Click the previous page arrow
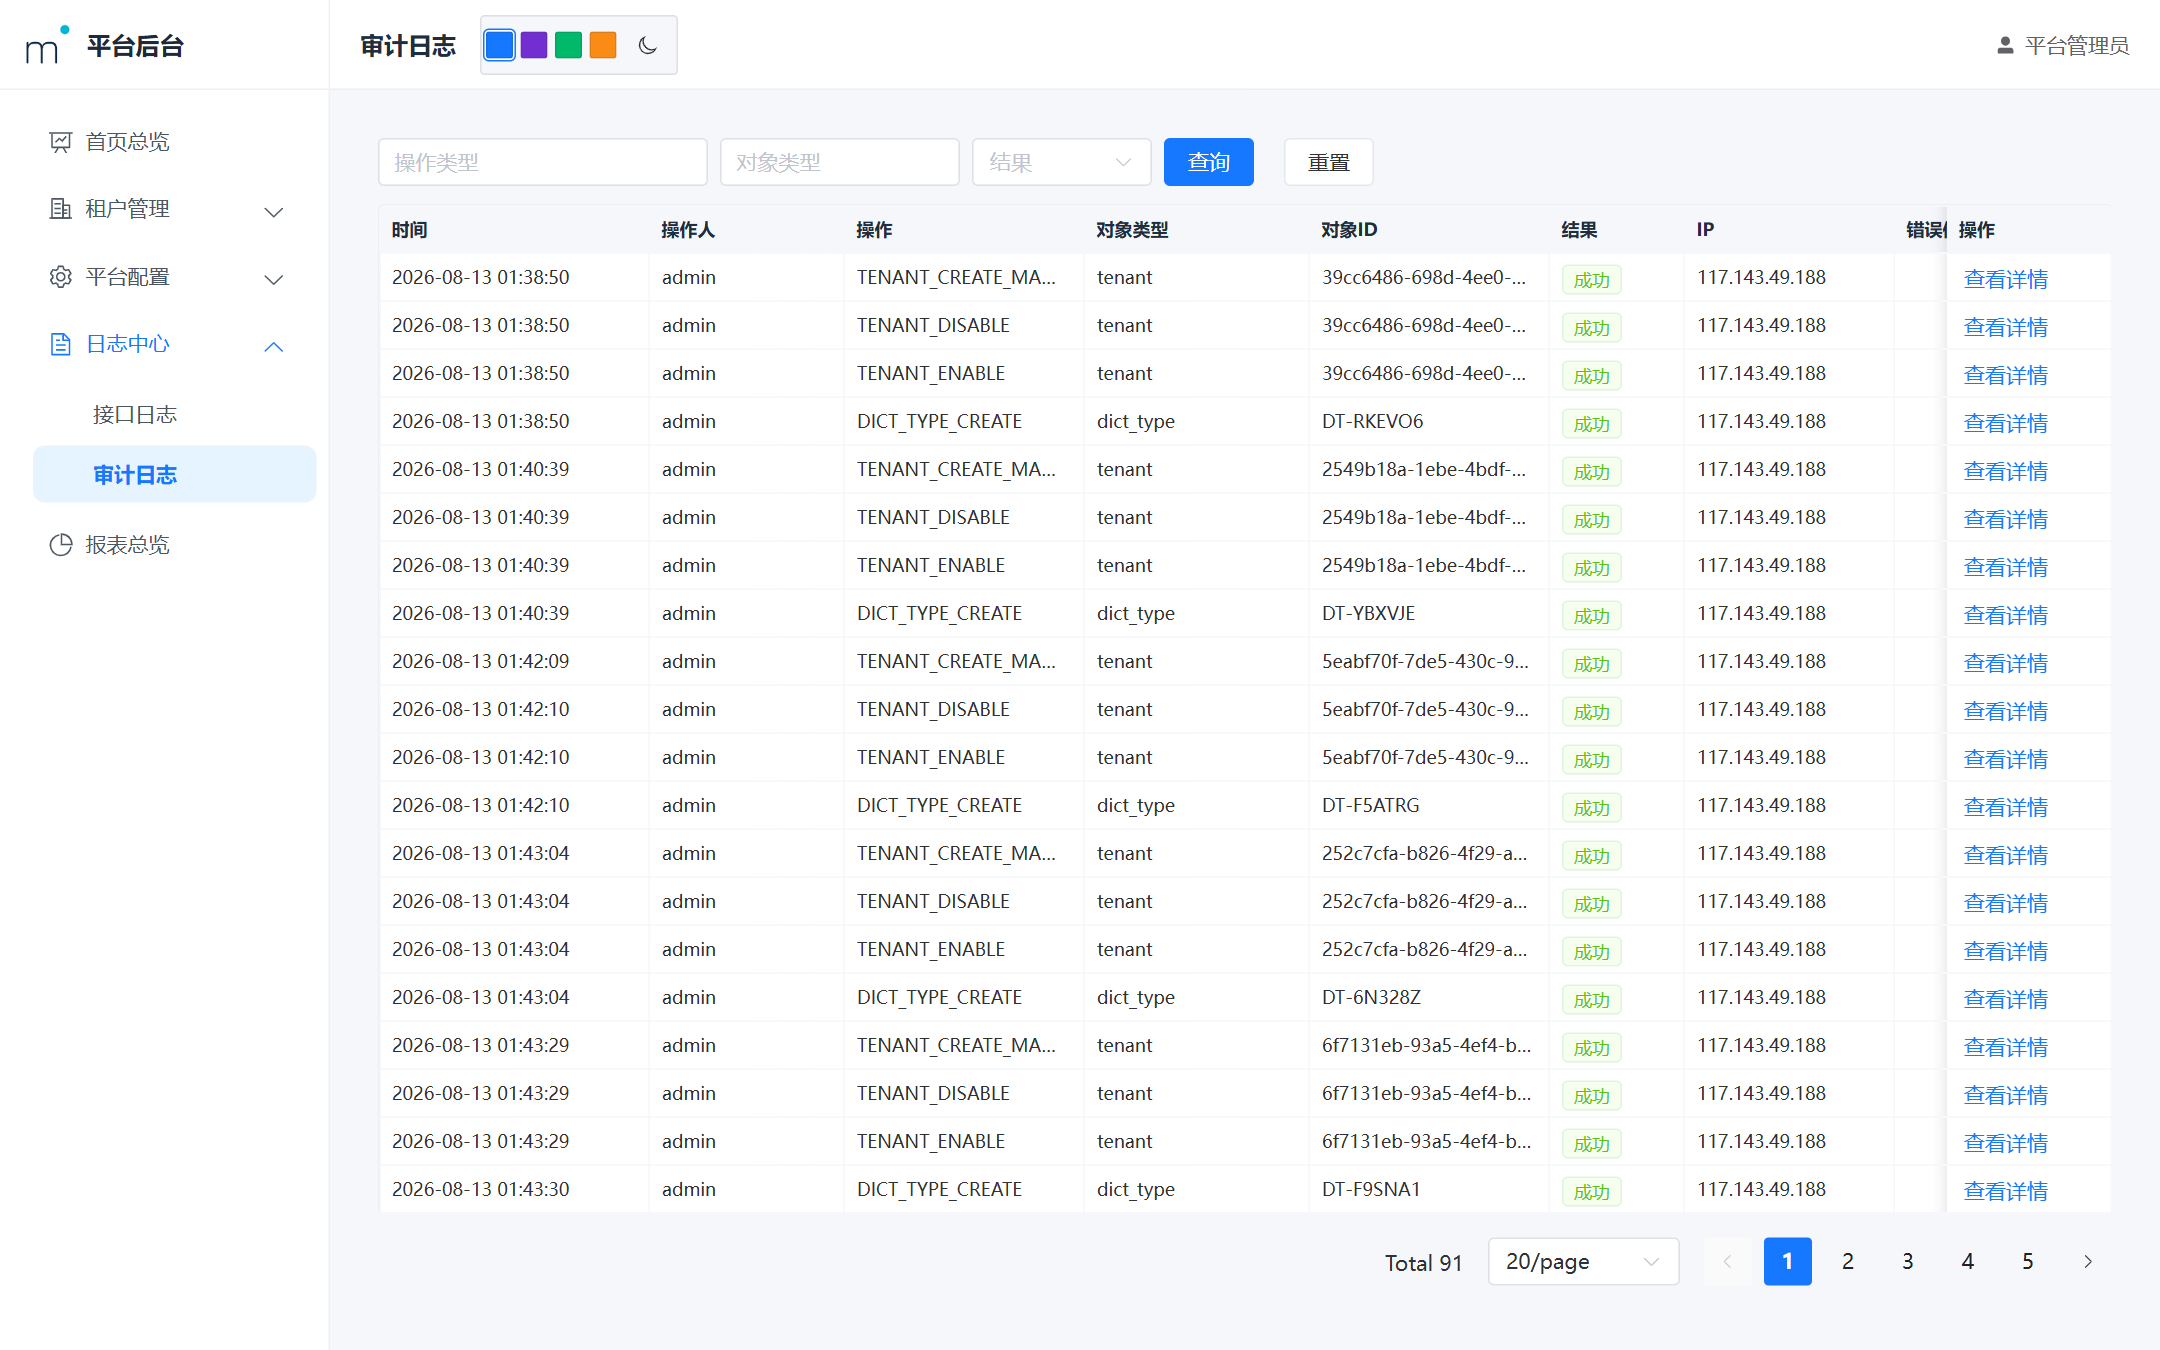2160x1350 pixels. [x=1728, y=1262]
